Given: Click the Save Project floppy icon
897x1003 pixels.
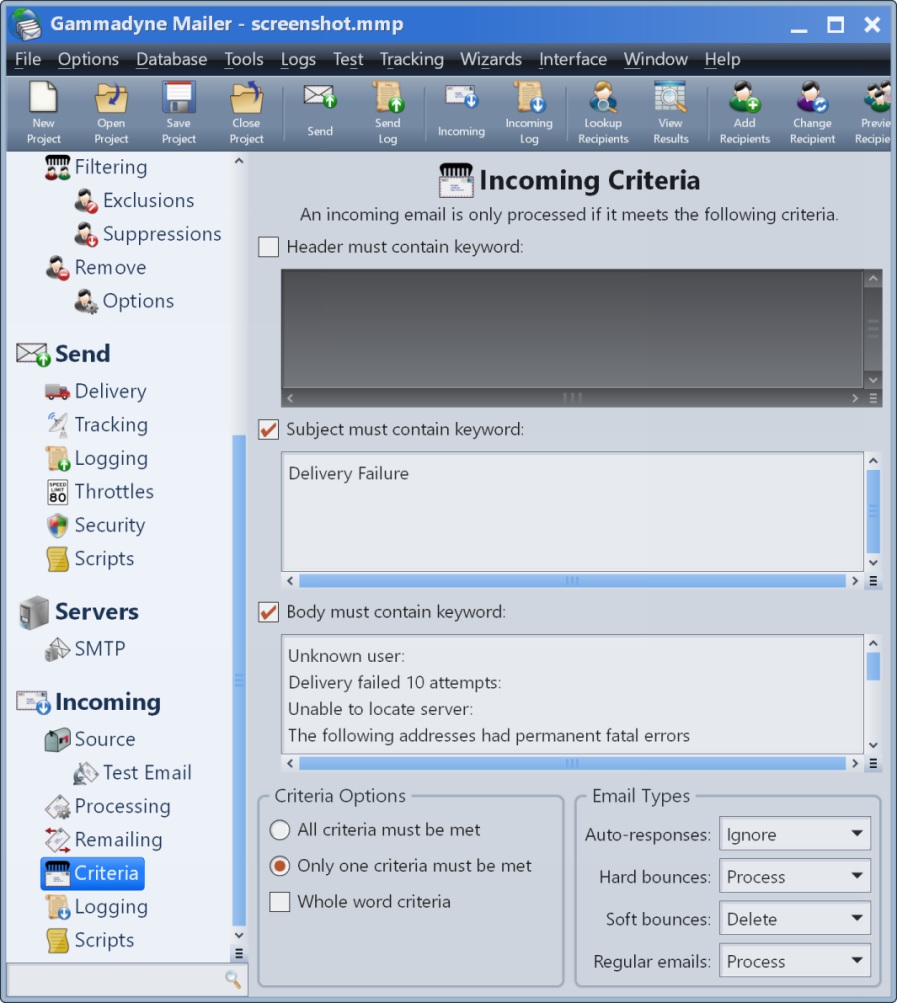Looking at the screenshot, I should point(178,112).
